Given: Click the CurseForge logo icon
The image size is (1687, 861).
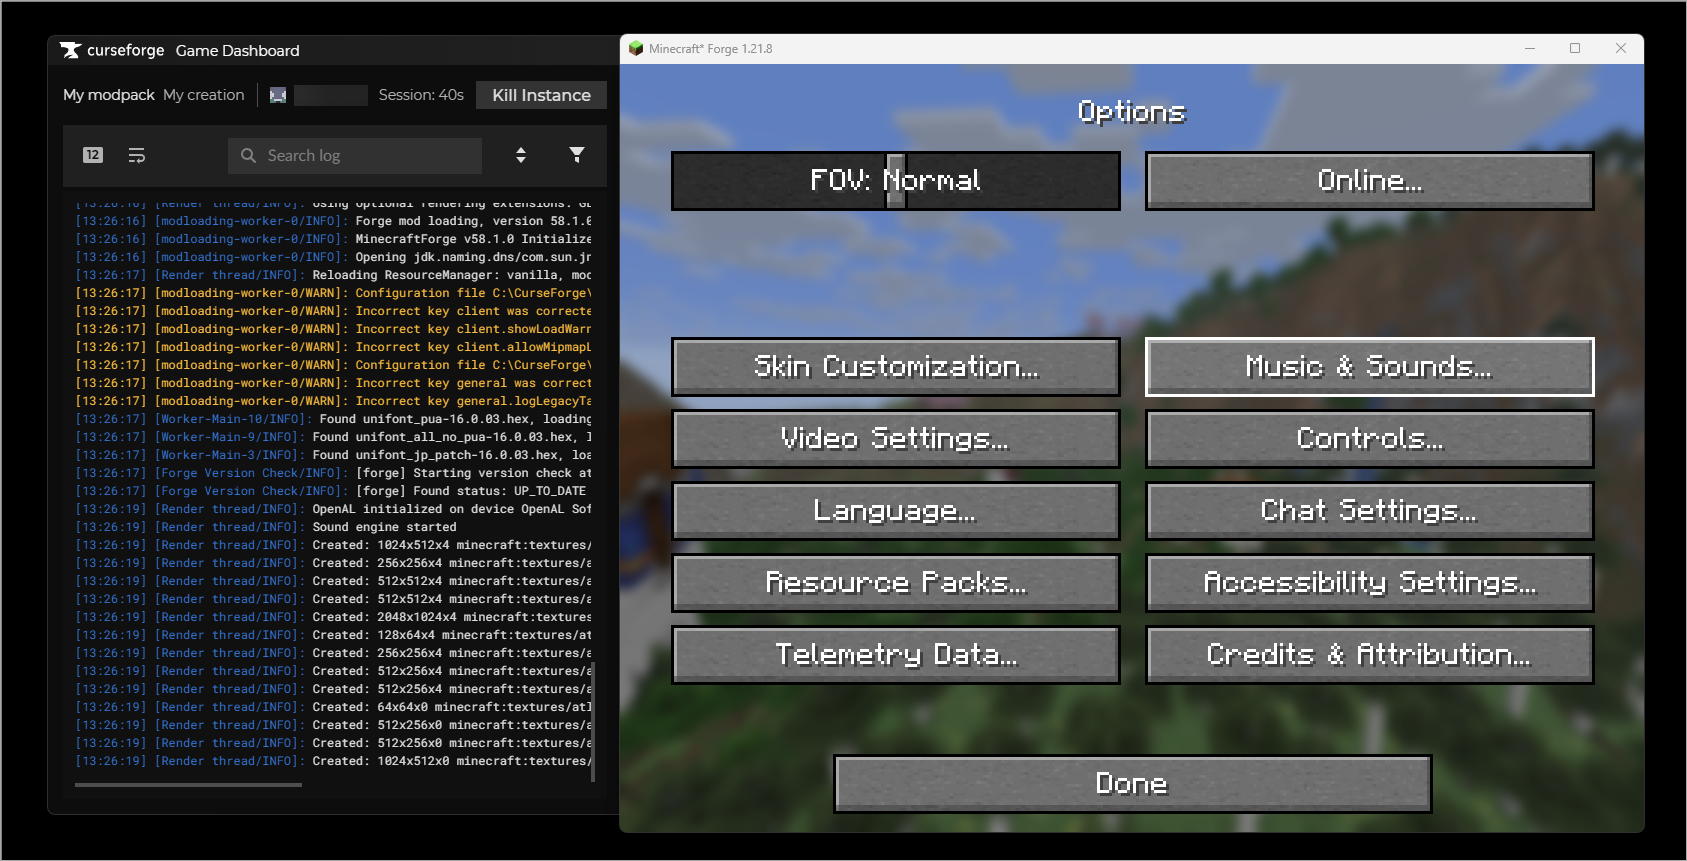Looking at the screenshot, I should pyautogui.click(x=70, y=50).
